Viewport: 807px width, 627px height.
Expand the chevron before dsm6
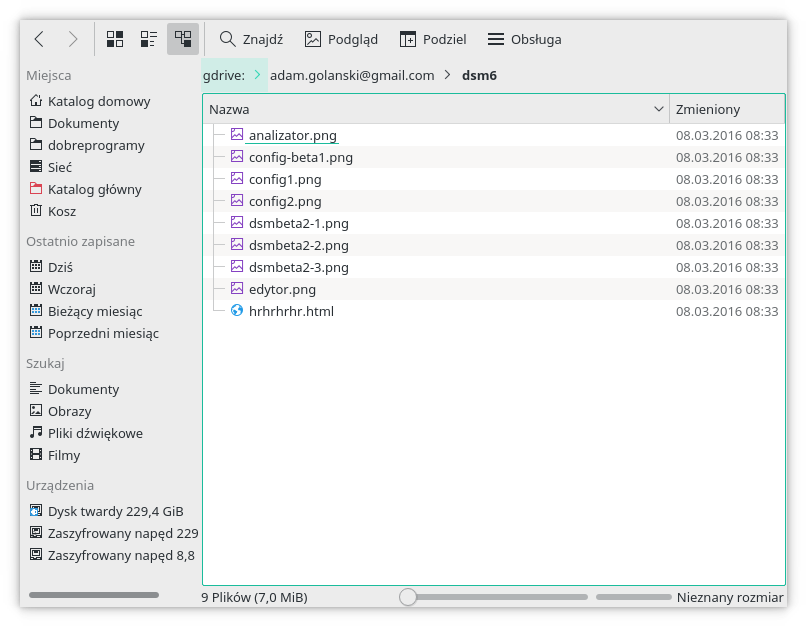coord(448,75)
